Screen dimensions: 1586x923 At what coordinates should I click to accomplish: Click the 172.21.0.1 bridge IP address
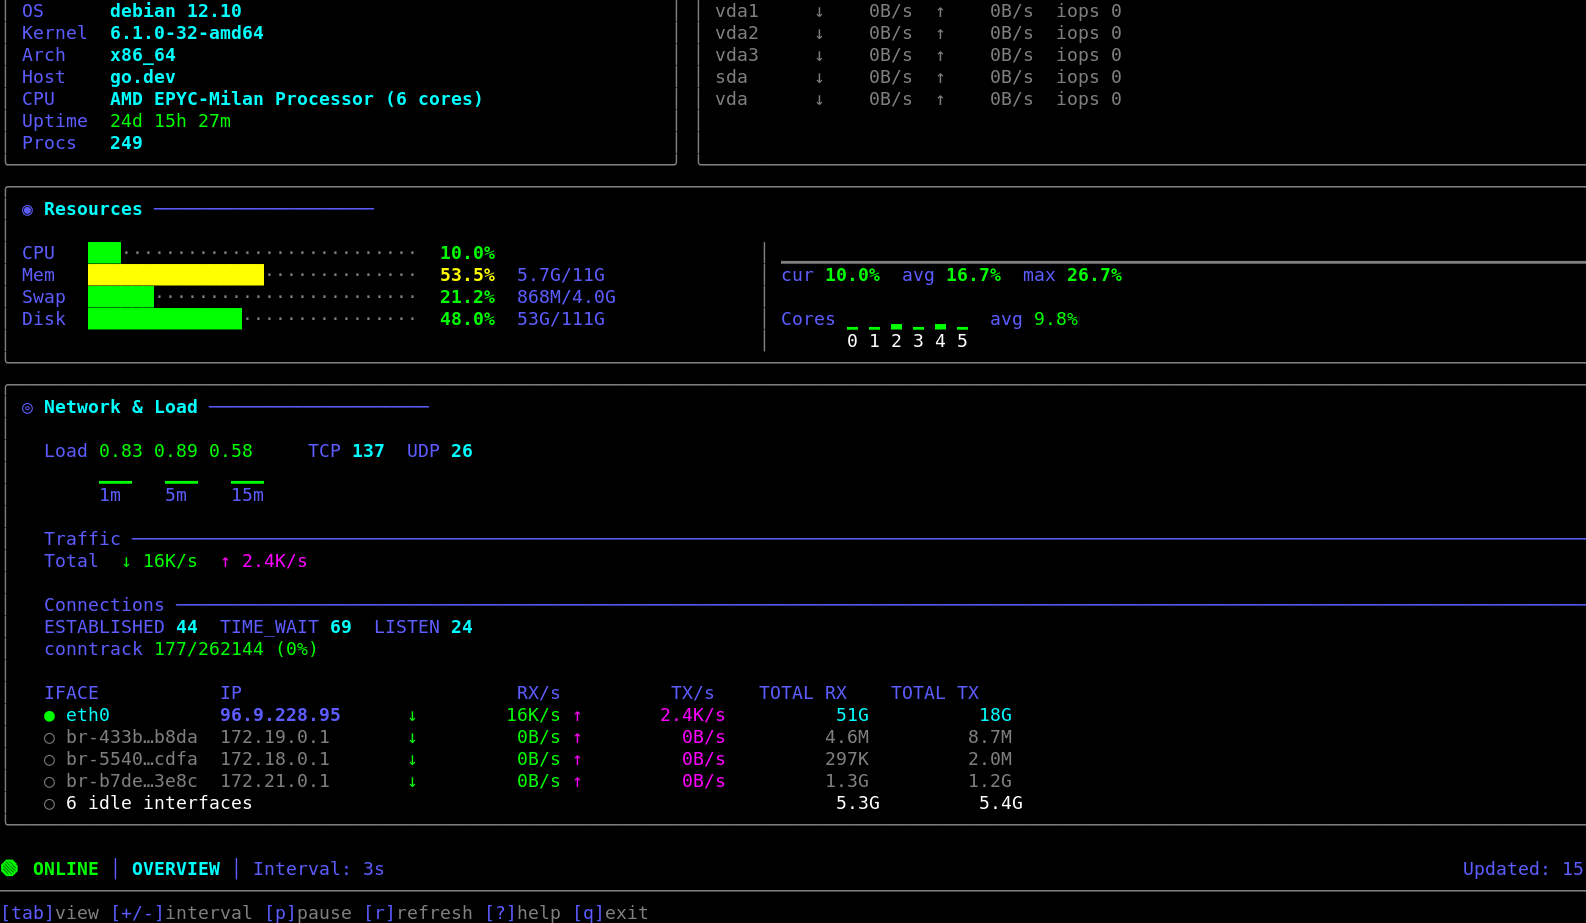(275, 781)
